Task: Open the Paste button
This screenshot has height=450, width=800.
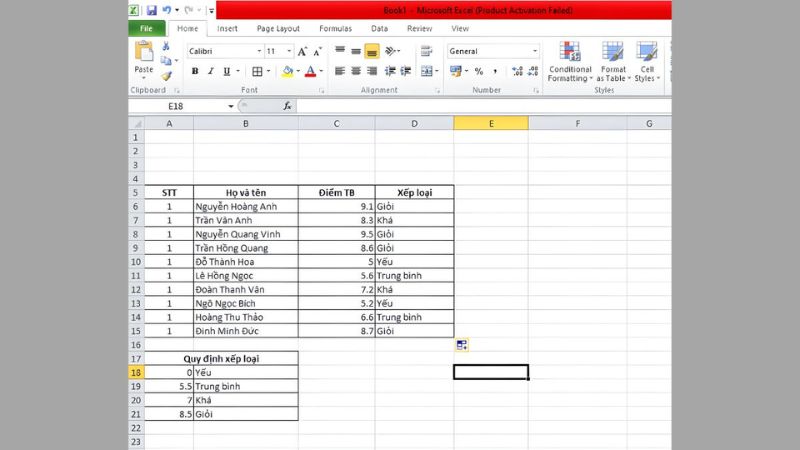Action: click(144, 59)
